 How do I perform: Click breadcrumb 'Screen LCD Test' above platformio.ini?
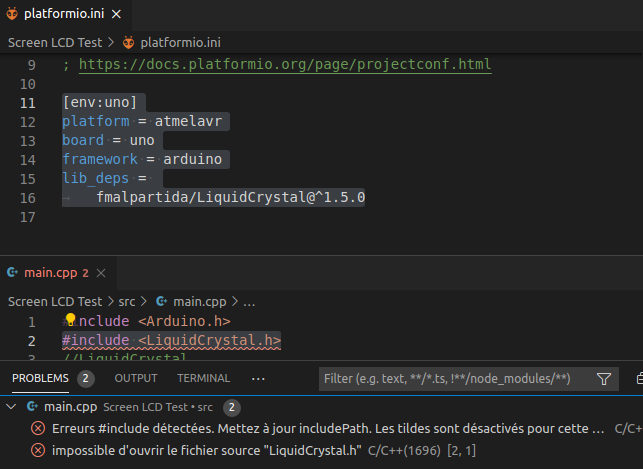[x=55, y=43]
